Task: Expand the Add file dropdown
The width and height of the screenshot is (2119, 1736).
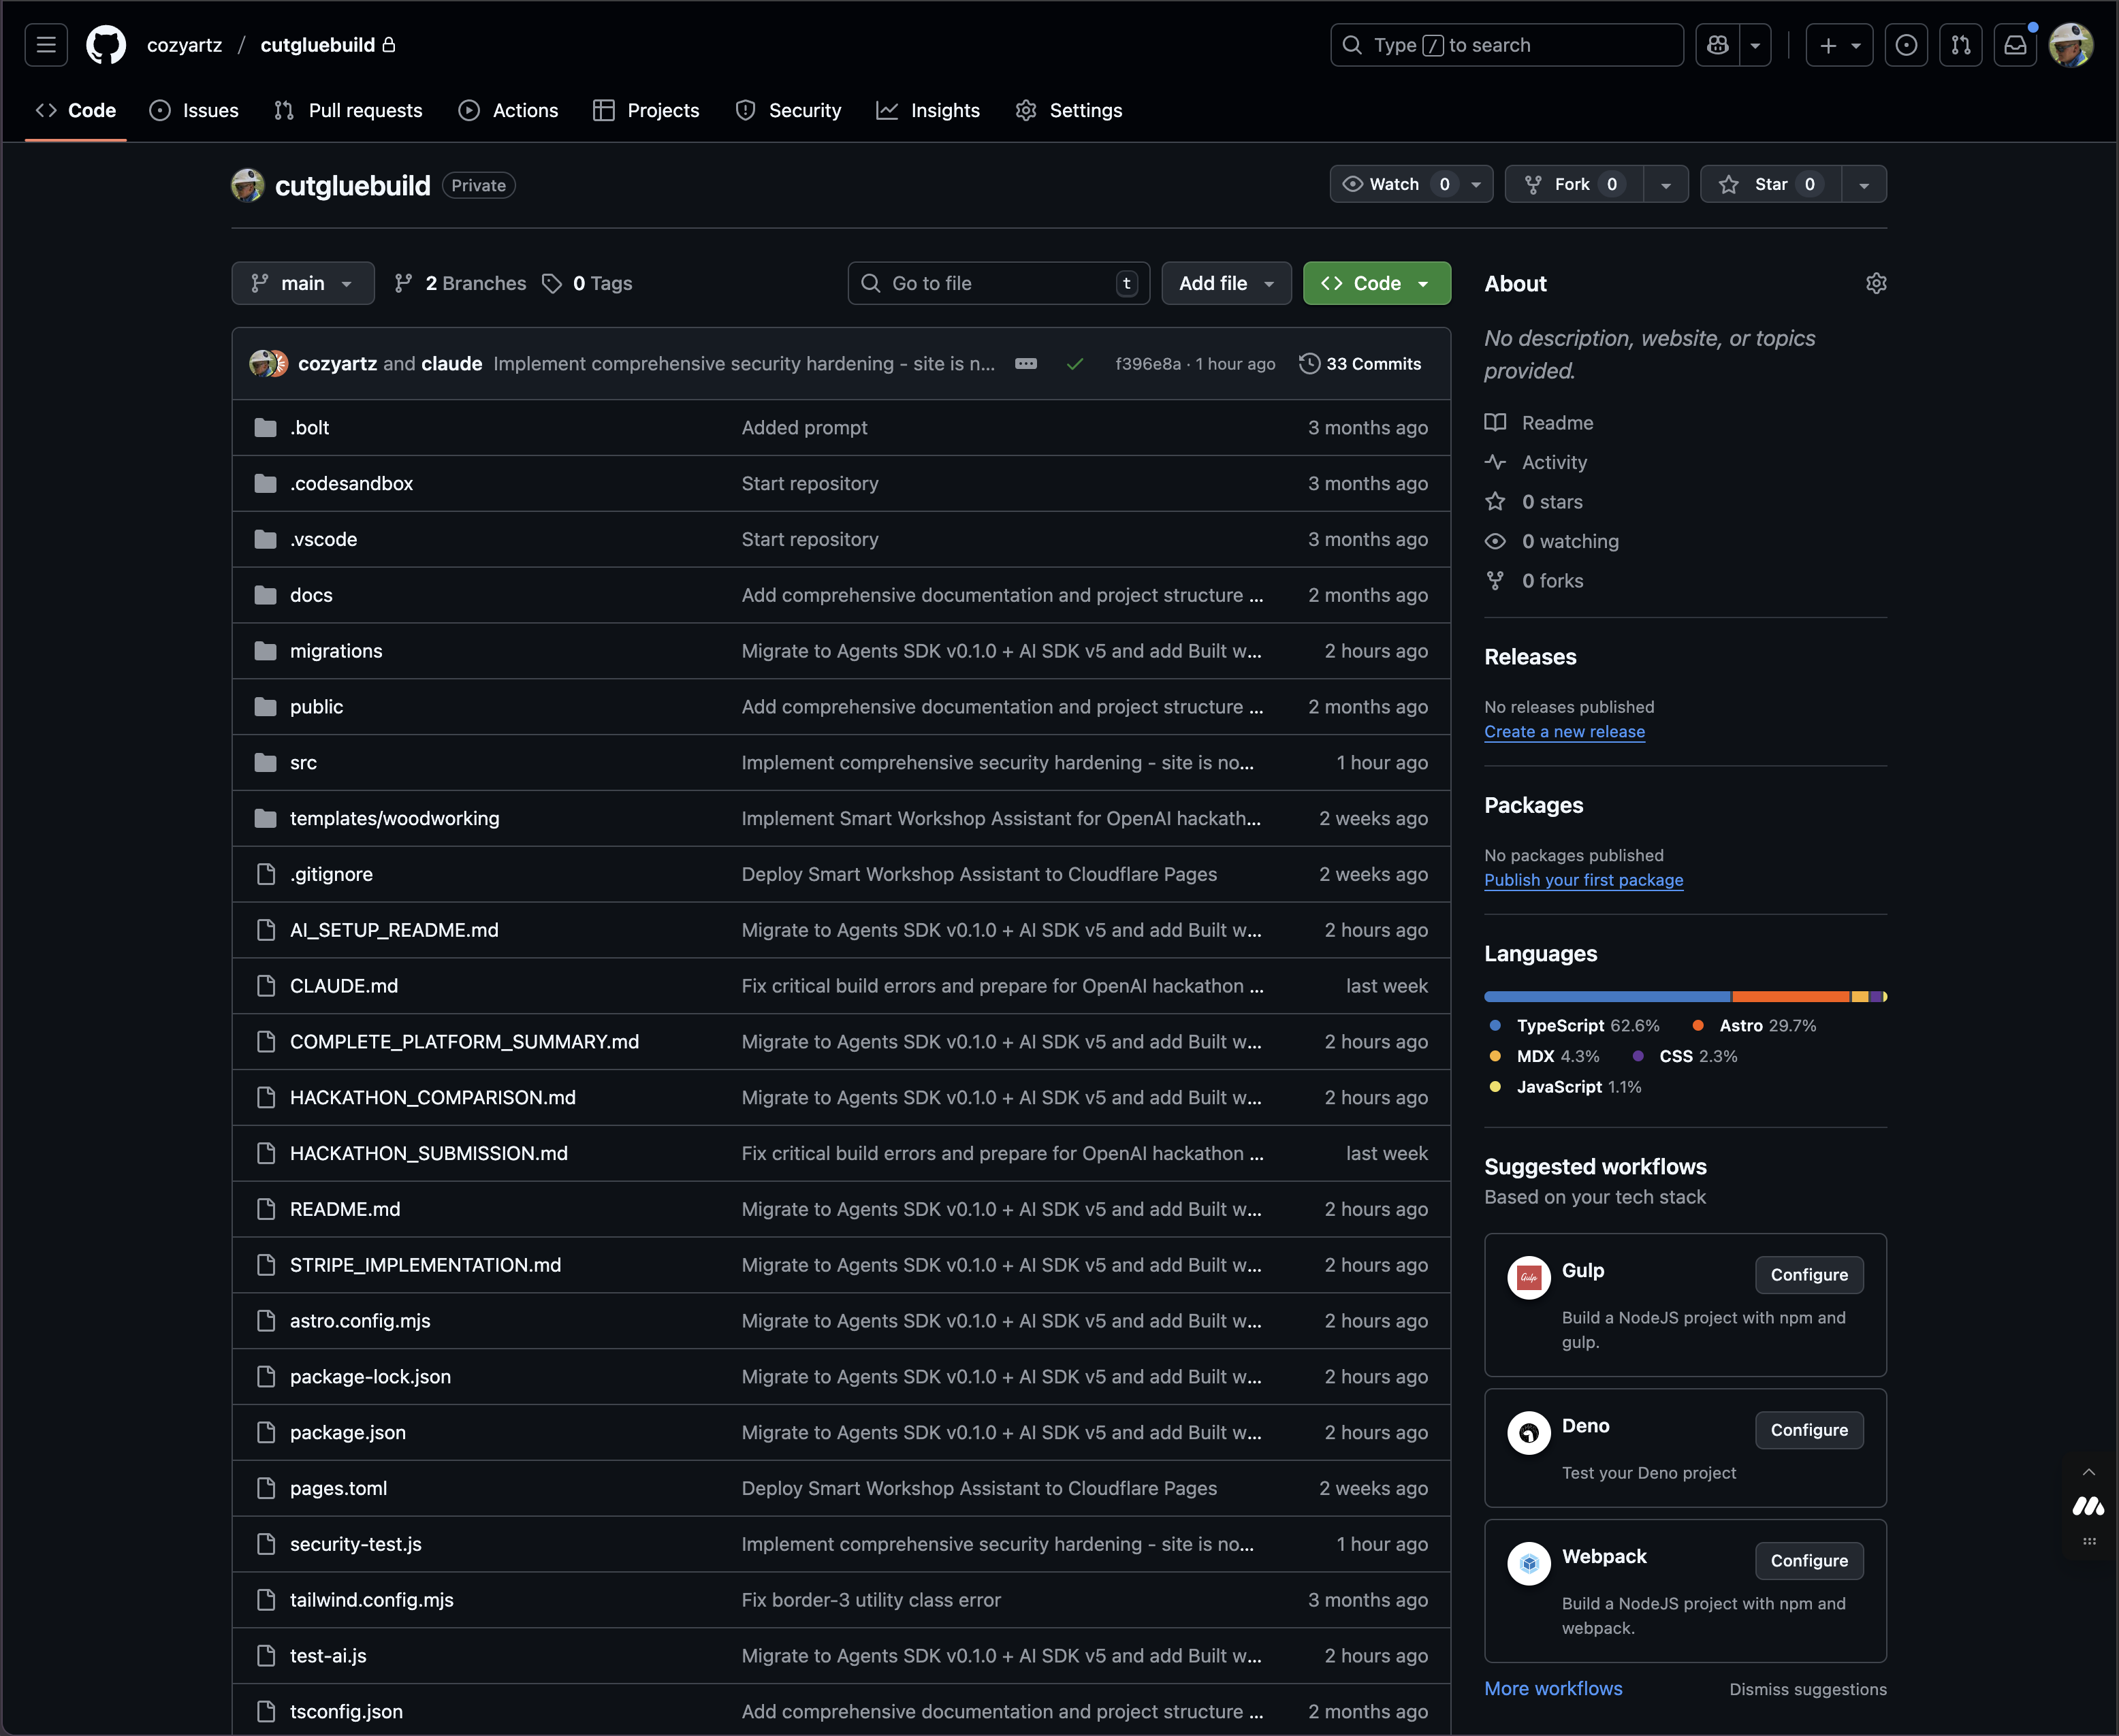Action: (1226, 284)
